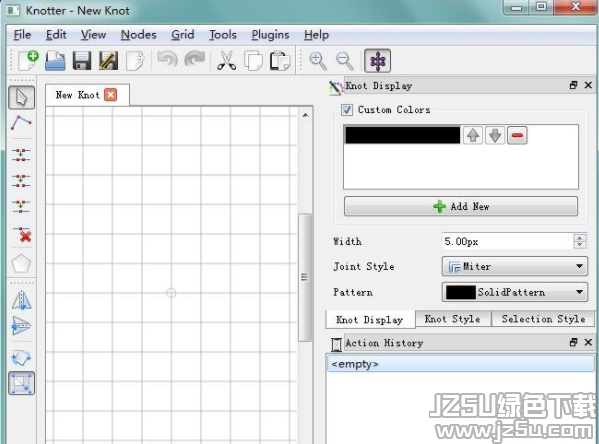Create a new knot document
This screenshot has width=599, height=444.
28,60
